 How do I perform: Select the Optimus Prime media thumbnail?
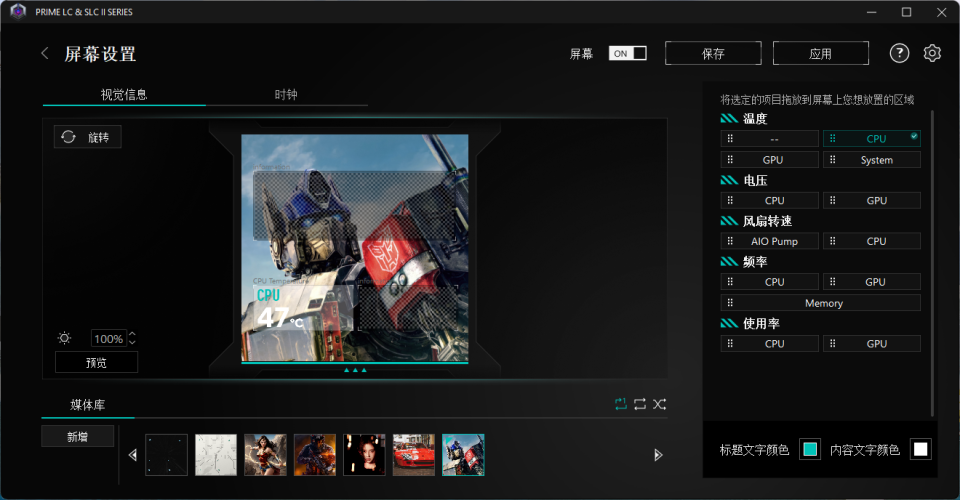463,455
